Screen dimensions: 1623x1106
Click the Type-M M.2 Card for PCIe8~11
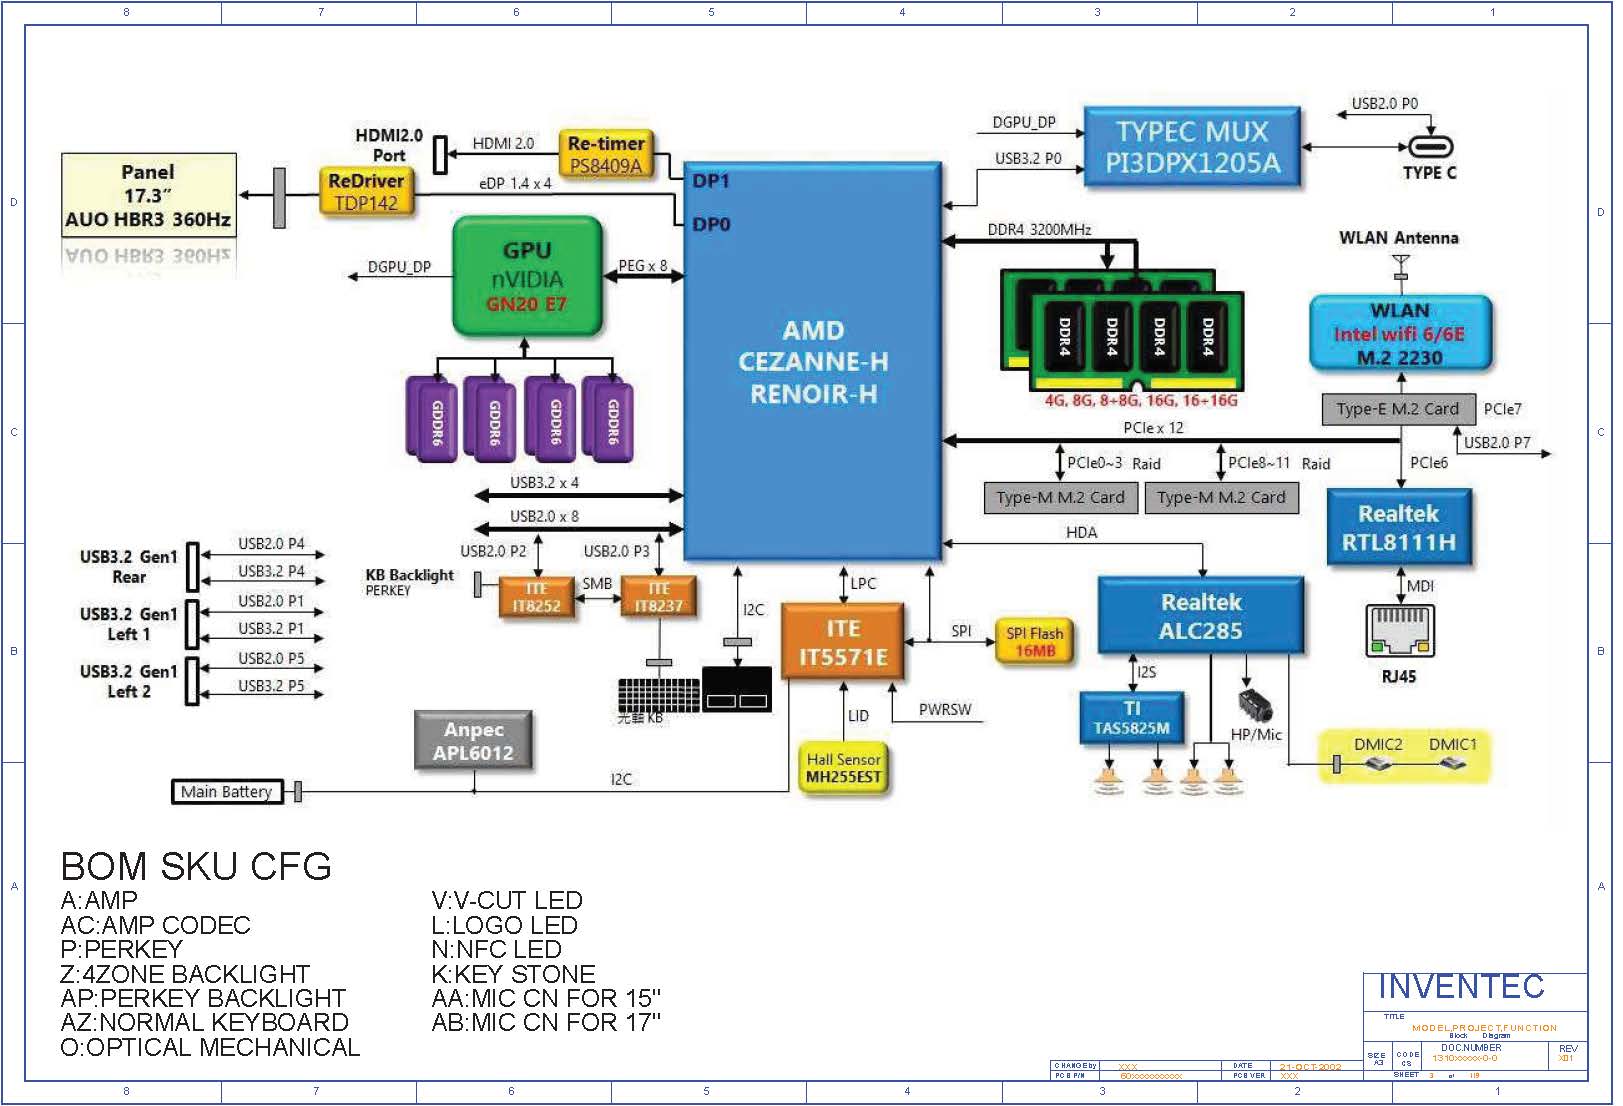(1221, 497)
